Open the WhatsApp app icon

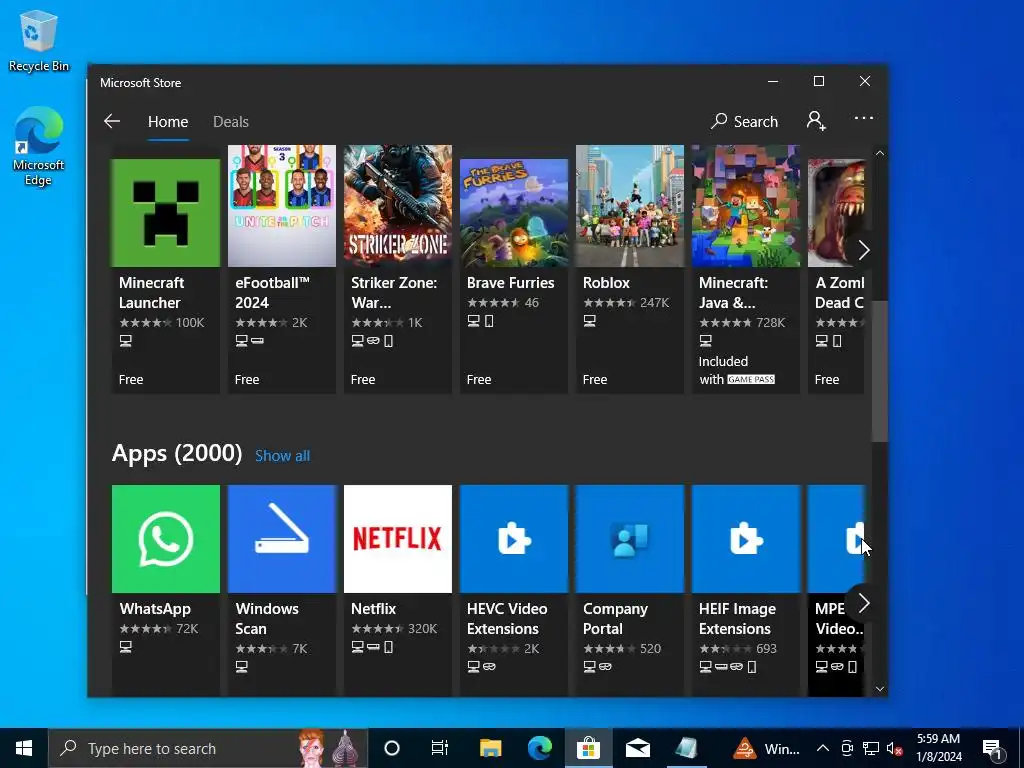[x=166, y=539]
